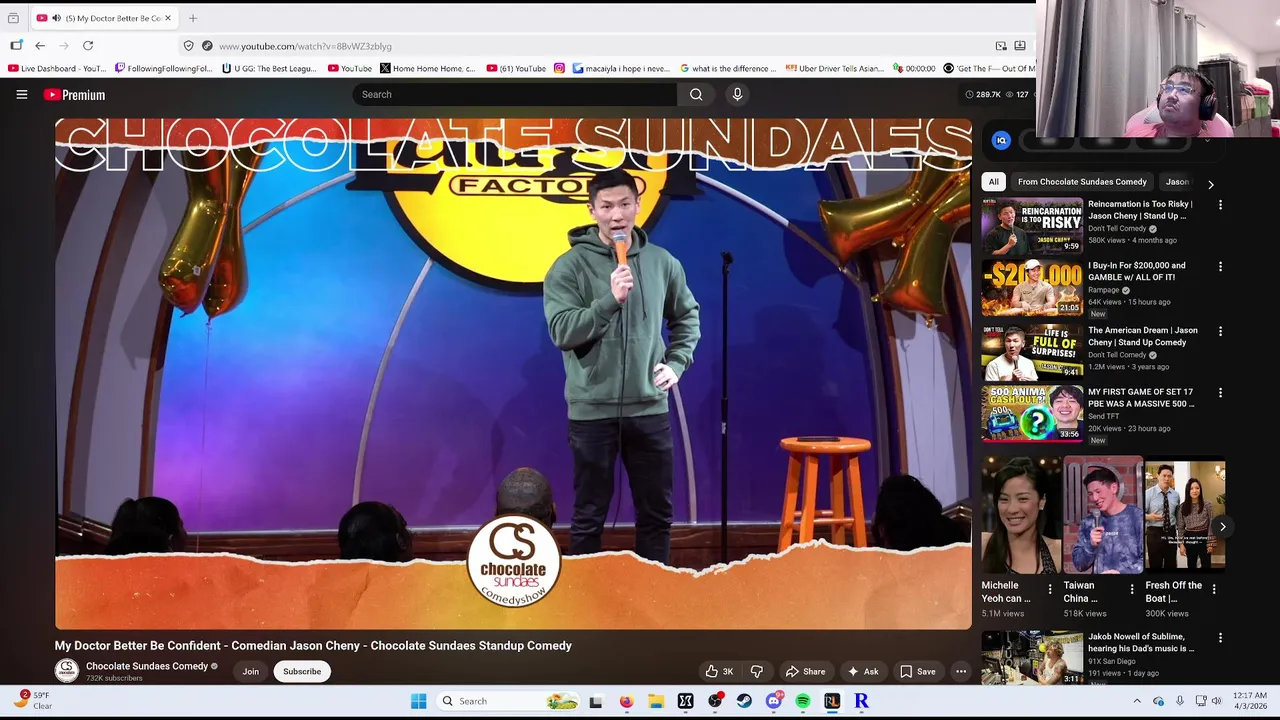Screen dimensions: 1280x720
Task: Open the Windows Start menu
Action: tap(418, 701)
